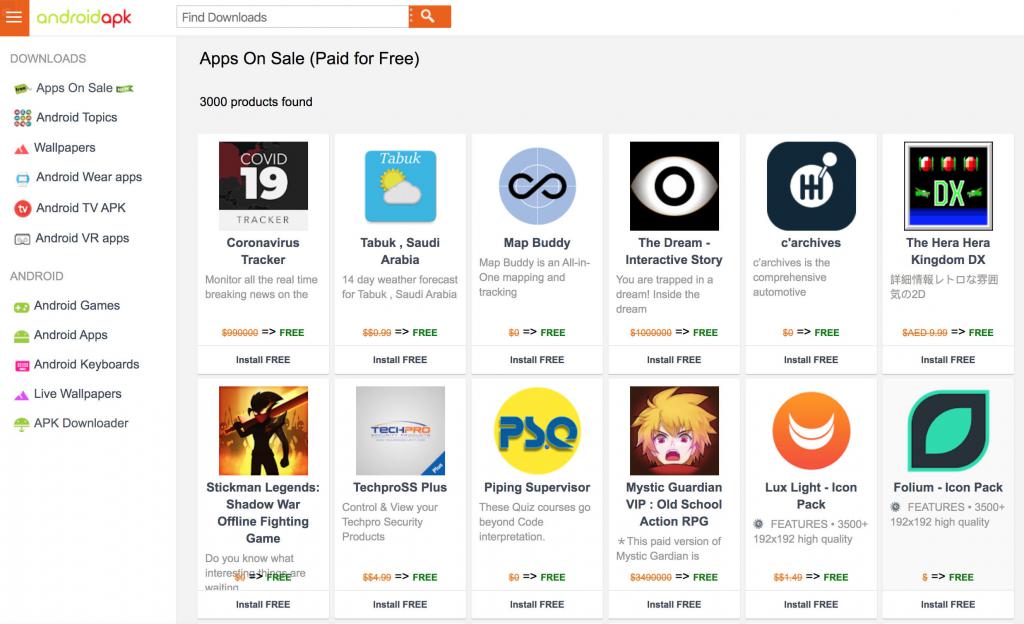Click the androidapk site logo
The width and height of the screenshot is (1024, 624).
point(84,17)
